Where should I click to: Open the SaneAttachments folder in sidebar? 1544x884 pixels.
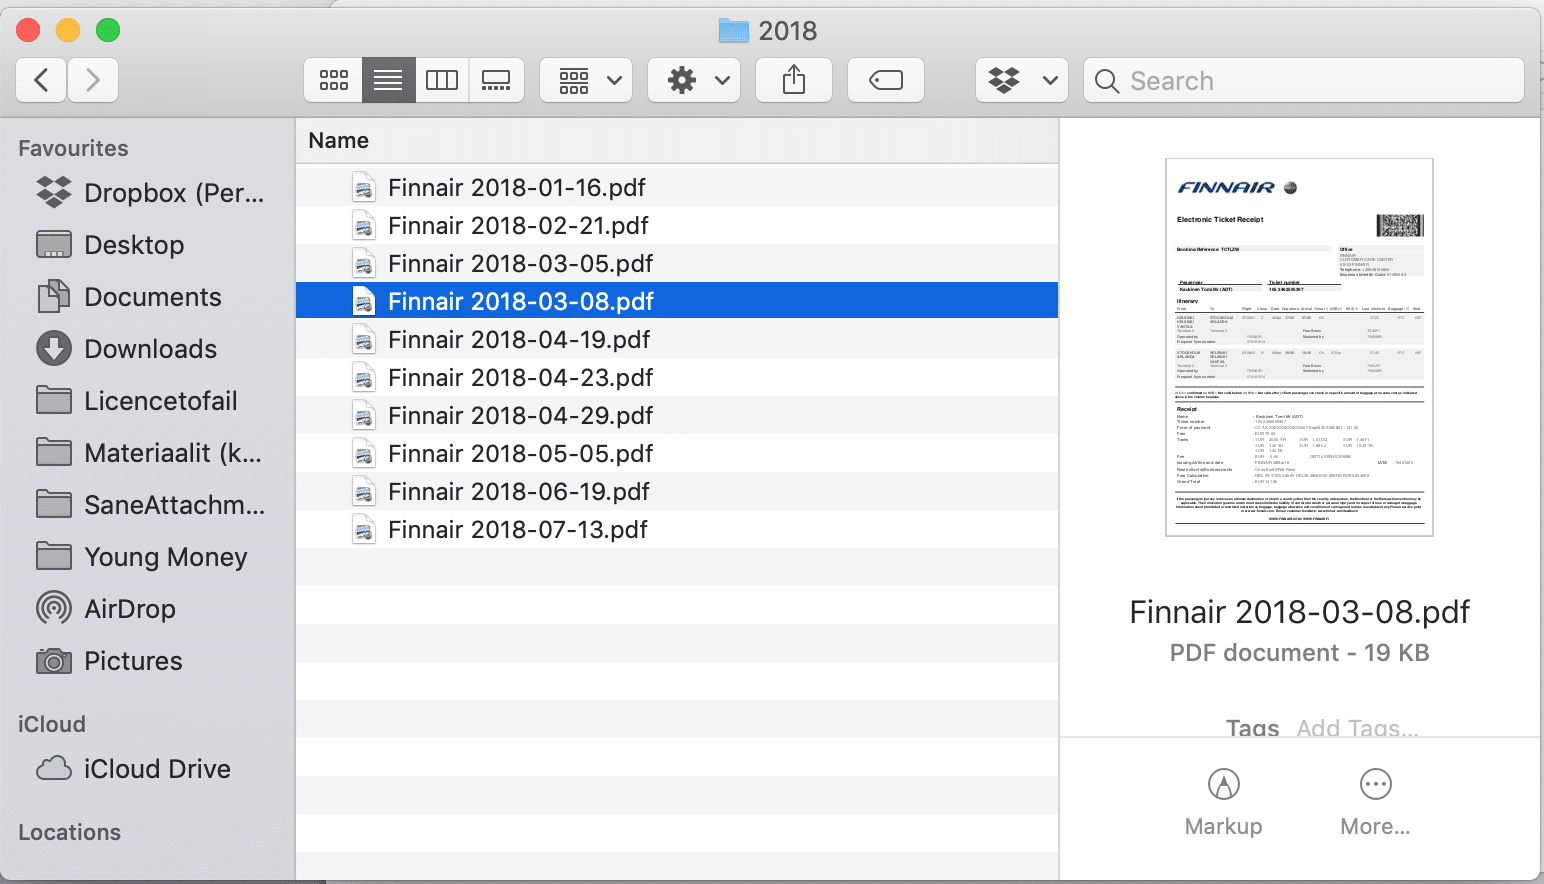[151, 505]
